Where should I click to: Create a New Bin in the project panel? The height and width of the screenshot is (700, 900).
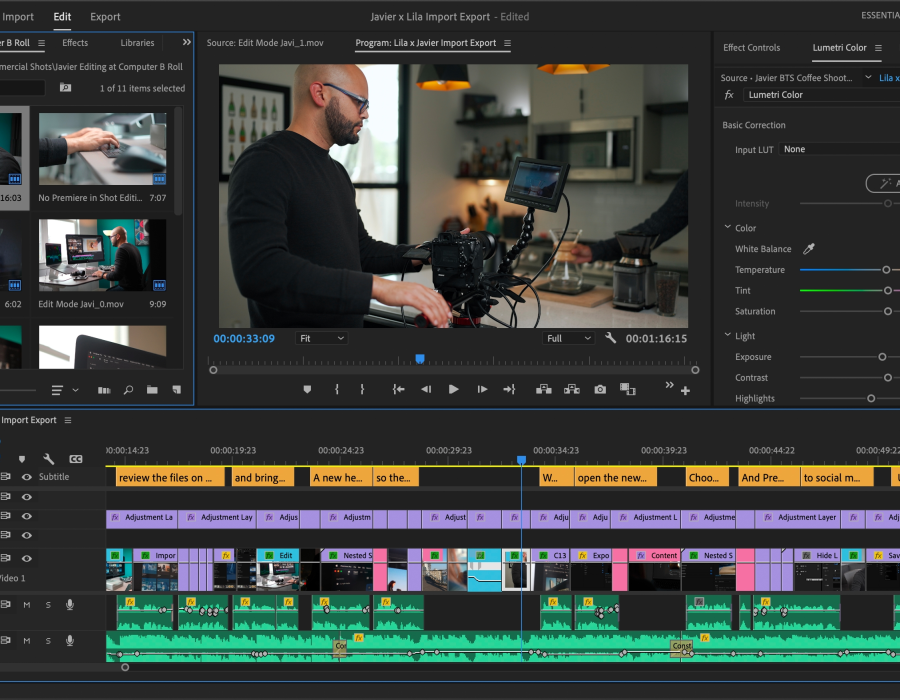(x=152, y=390)
